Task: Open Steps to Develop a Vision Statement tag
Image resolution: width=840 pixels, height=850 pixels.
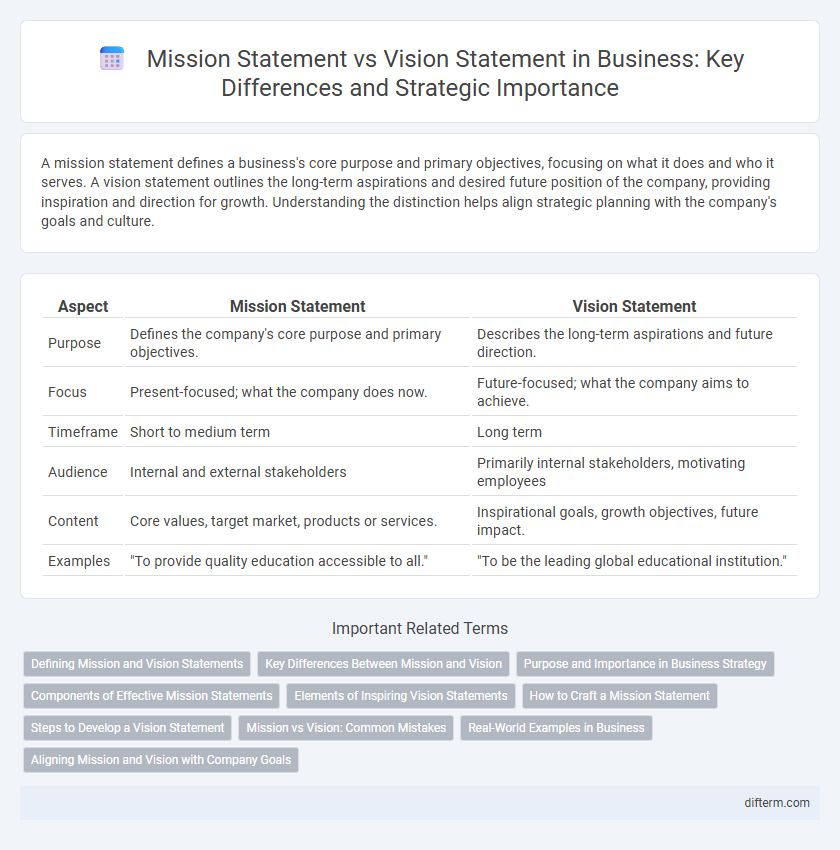Action: point(127,727)
